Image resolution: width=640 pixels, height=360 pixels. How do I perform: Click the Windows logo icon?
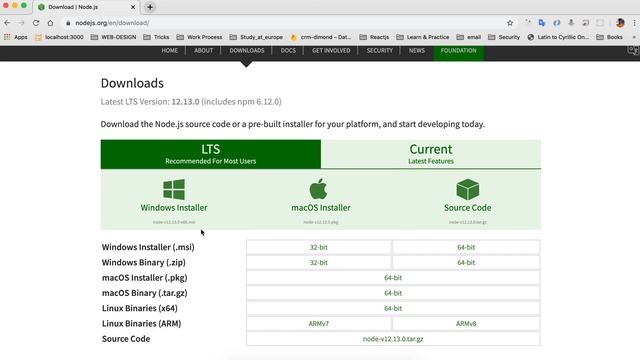174,189
